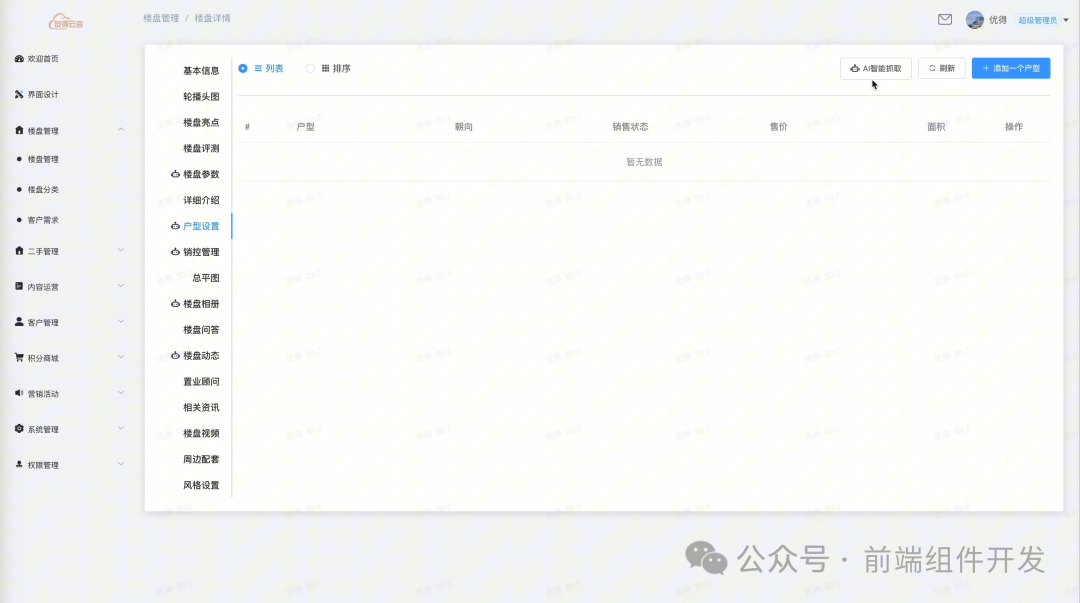Expand the 营销活动 chevron
Screen dimensions: 1080x603
(121, 393)
